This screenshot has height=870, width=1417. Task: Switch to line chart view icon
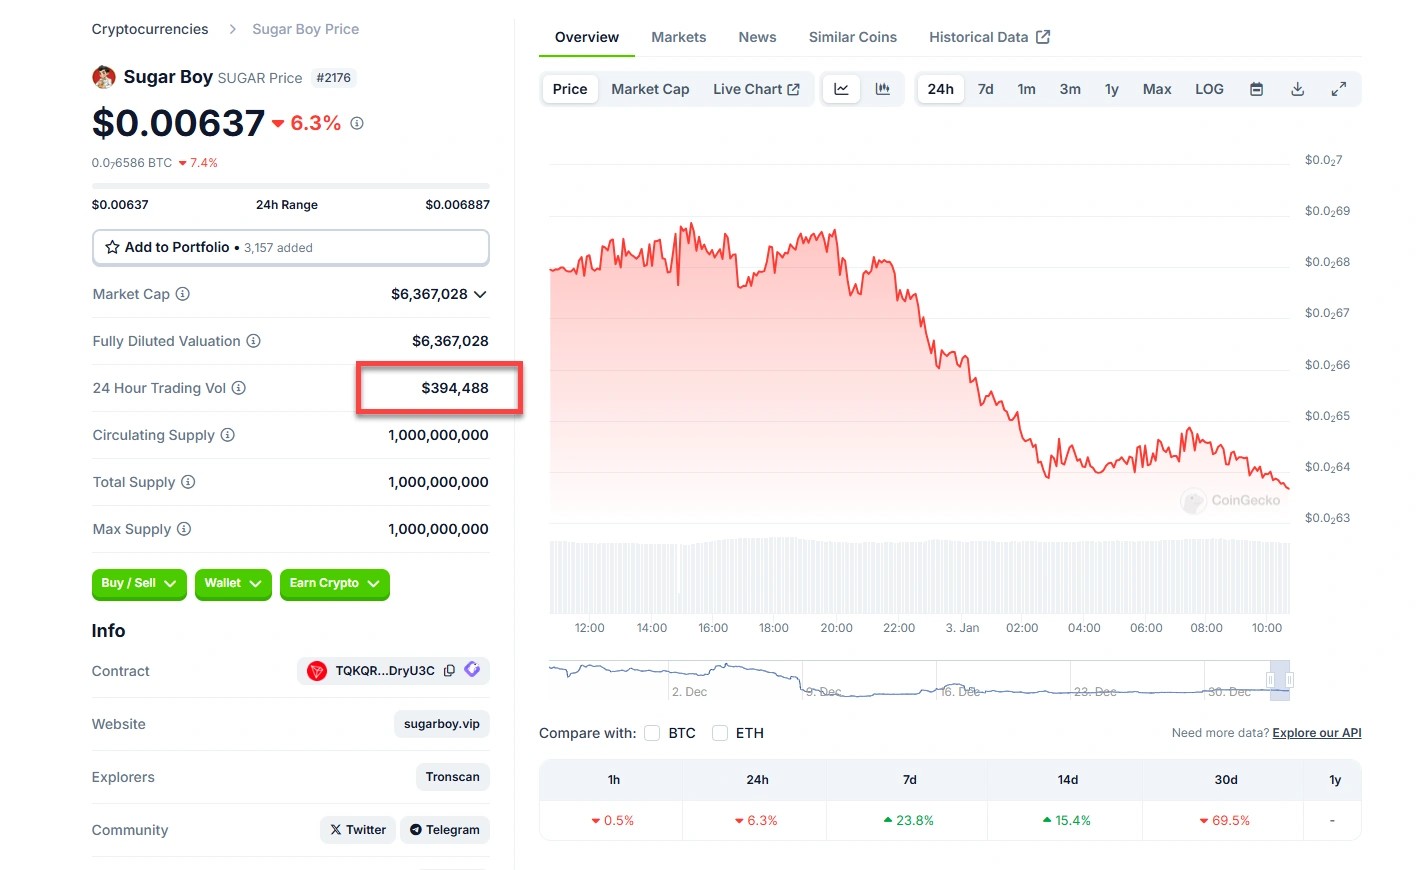841,89
